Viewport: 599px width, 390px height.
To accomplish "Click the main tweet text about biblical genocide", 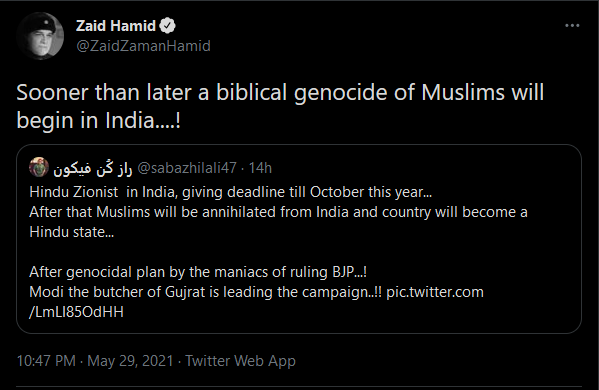I will click(x=280, y=107).
